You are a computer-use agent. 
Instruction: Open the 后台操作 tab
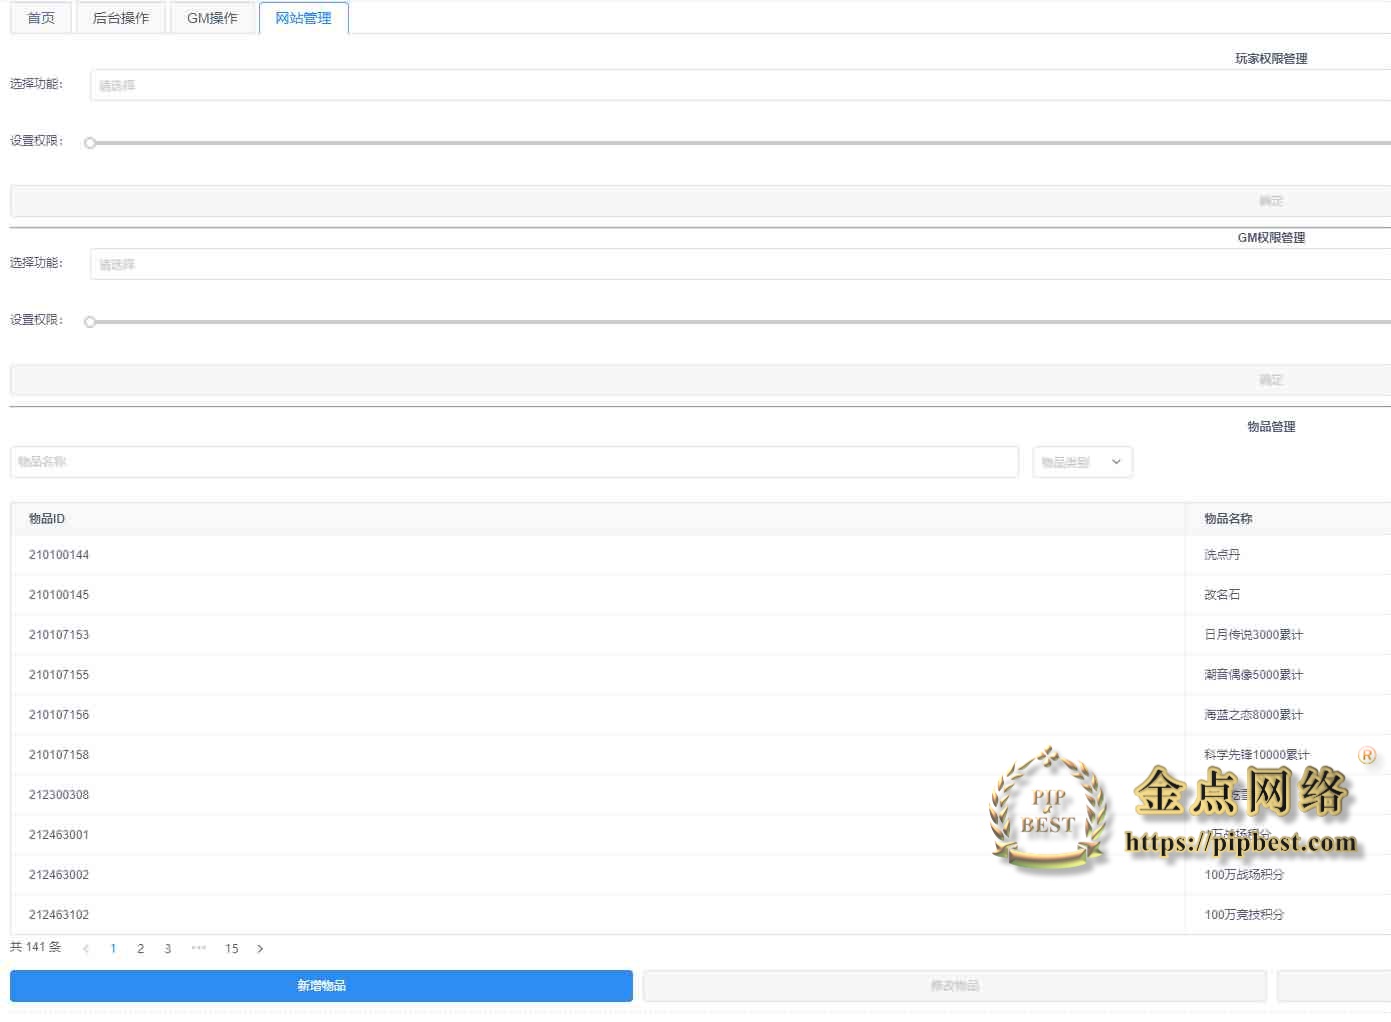click(121, 18)
